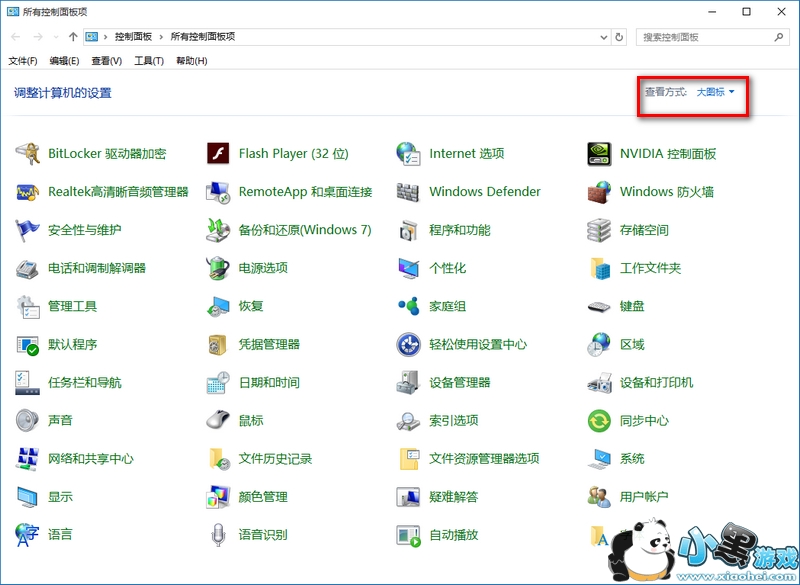Click the 同步中心 green icon

599,421
